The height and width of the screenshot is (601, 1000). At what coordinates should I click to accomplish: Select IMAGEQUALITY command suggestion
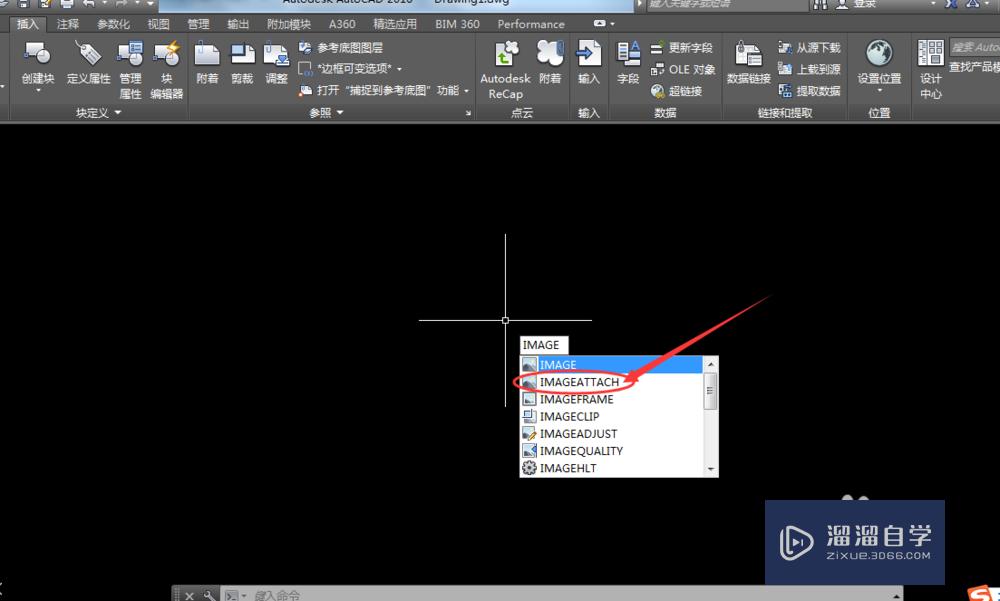[x=612, y=450]
